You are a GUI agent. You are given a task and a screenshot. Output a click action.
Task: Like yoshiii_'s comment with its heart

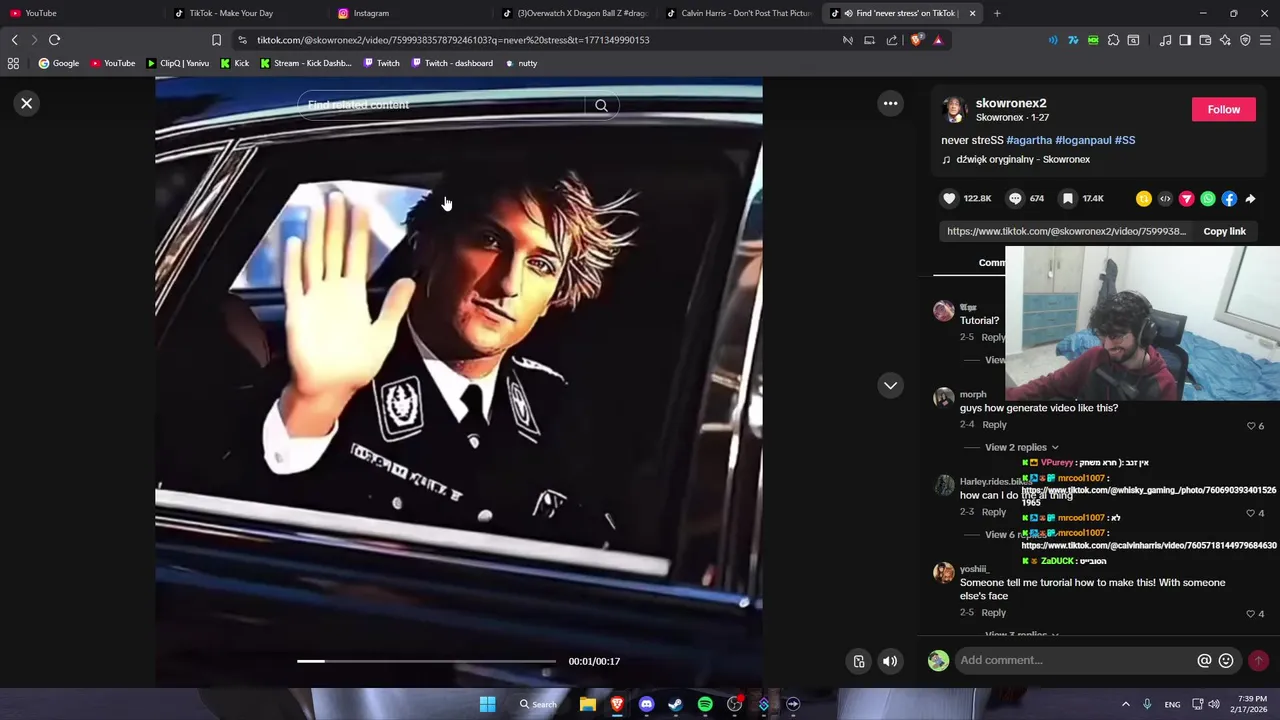tap(1250, 613)
